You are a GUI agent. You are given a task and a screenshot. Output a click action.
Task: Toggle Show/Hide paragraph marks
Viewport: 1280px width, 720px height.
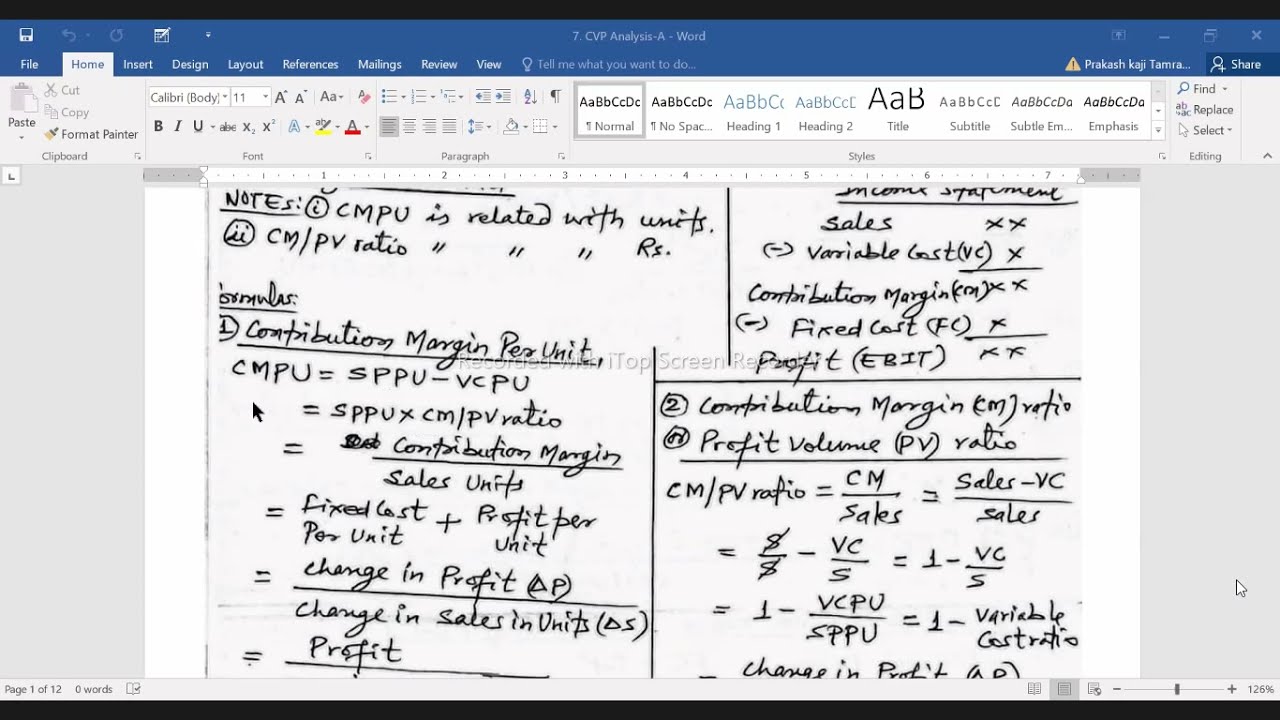[555, 97]
